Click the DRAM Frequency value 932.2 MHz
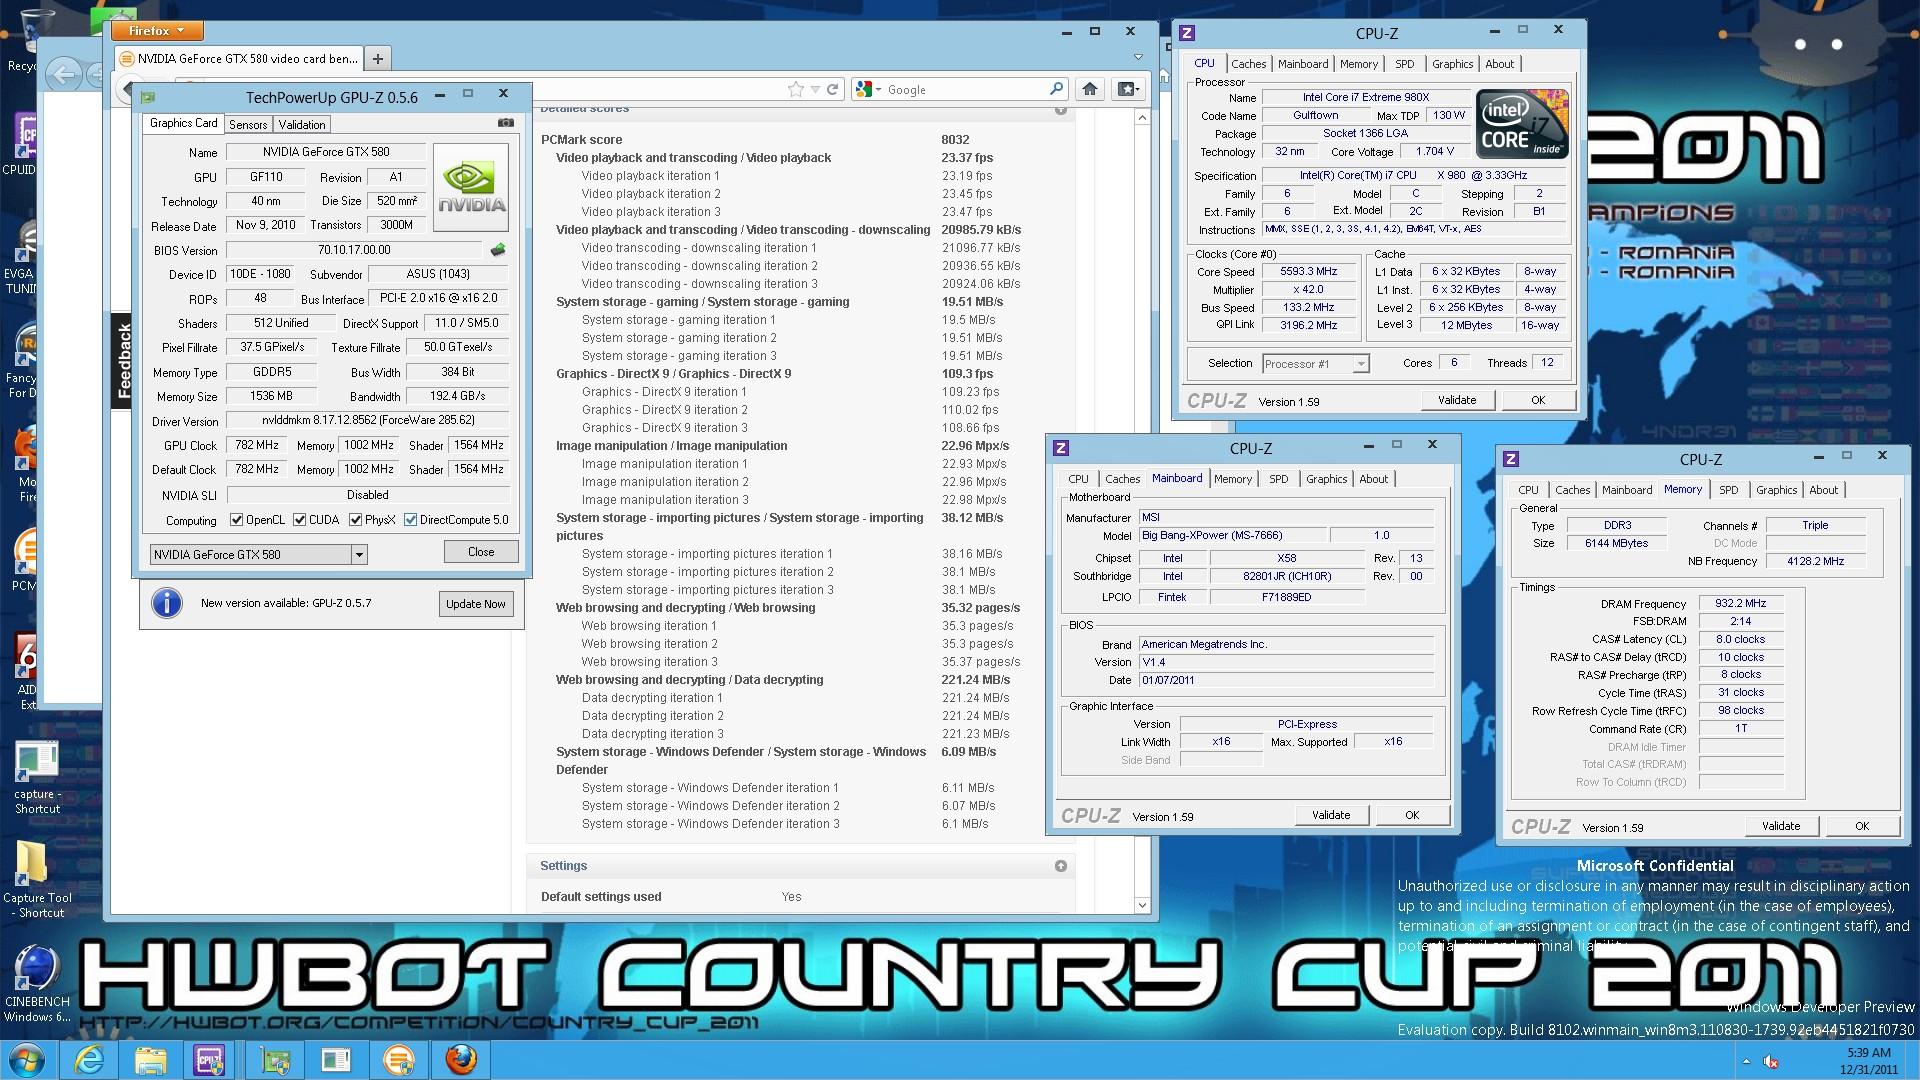The height and width of the screenshot is (1080, 1920). coord(1741,604)
